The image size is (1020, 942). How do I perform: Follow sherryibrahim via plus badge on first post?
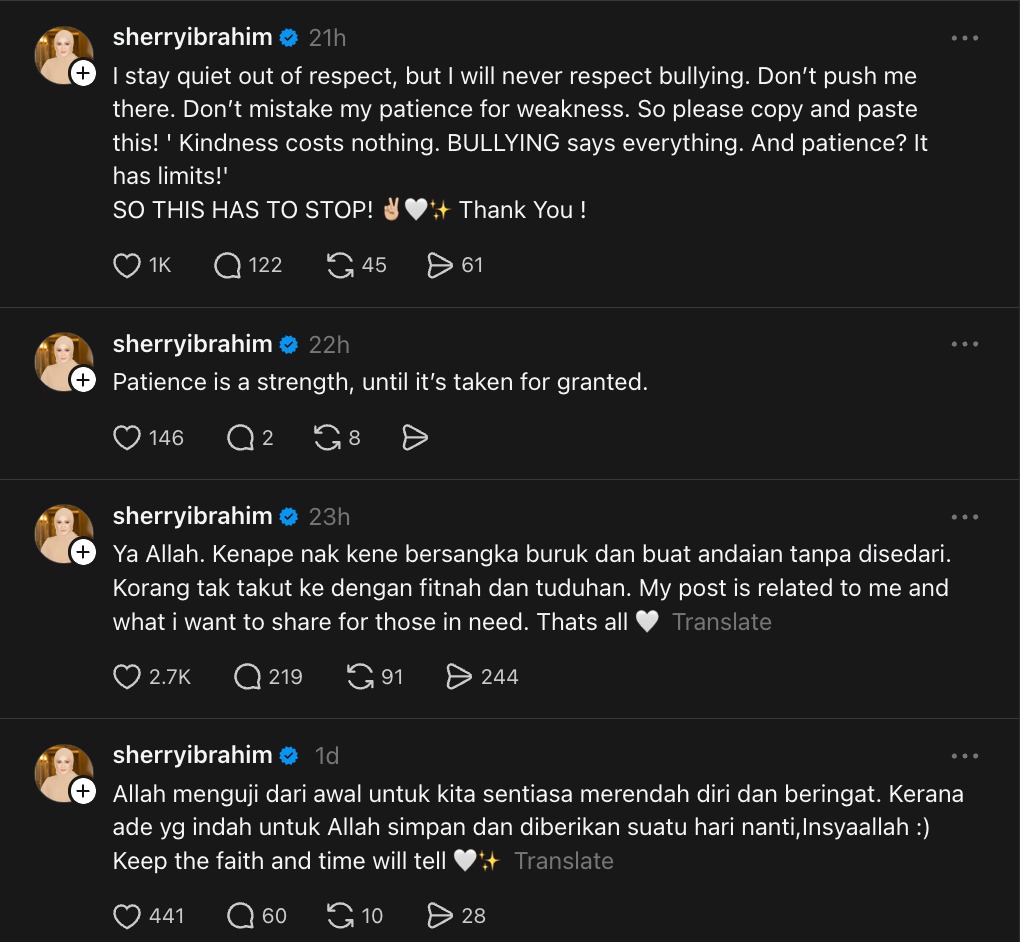[83, 73]
